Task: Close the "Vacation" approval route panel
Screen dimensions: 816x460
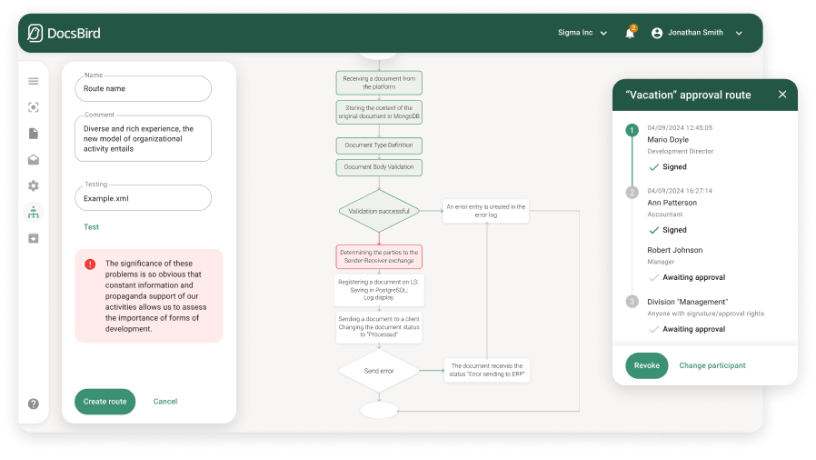Action: (x=782, y=94)
